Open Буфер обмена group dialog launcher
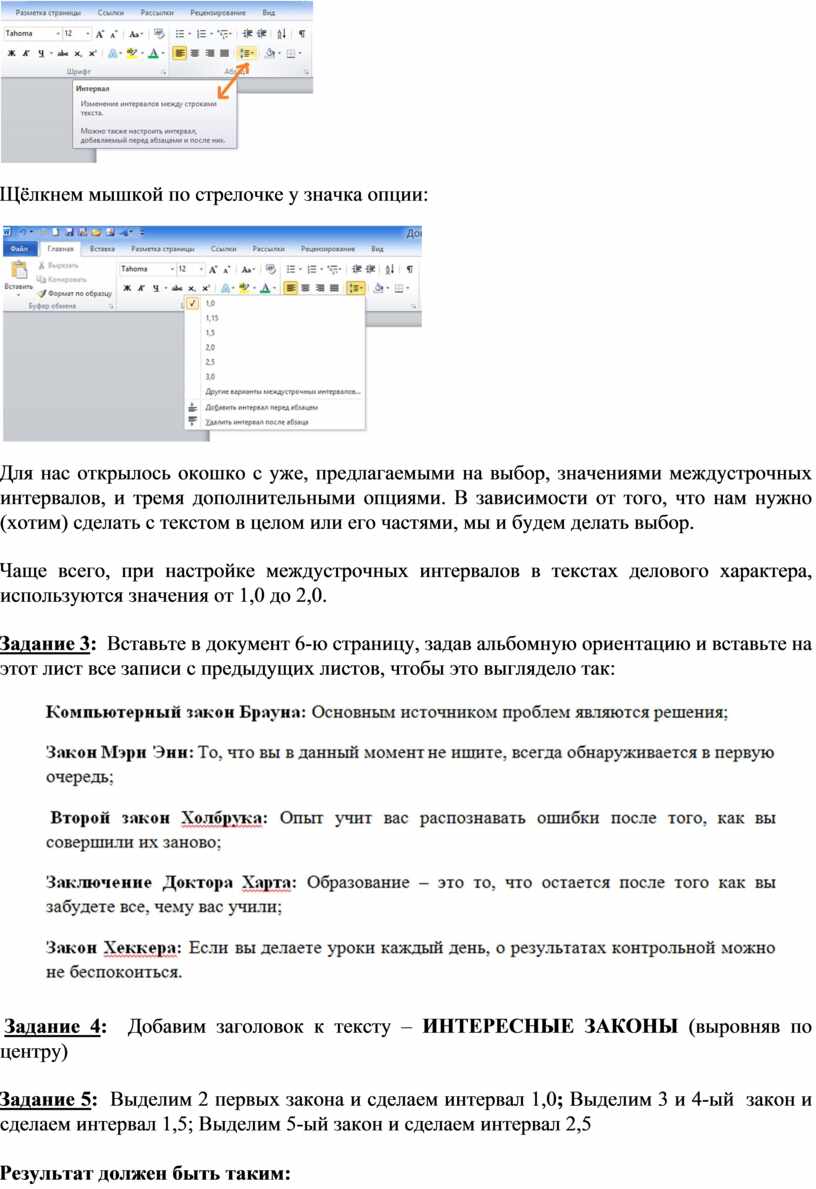 pos(111,306)
